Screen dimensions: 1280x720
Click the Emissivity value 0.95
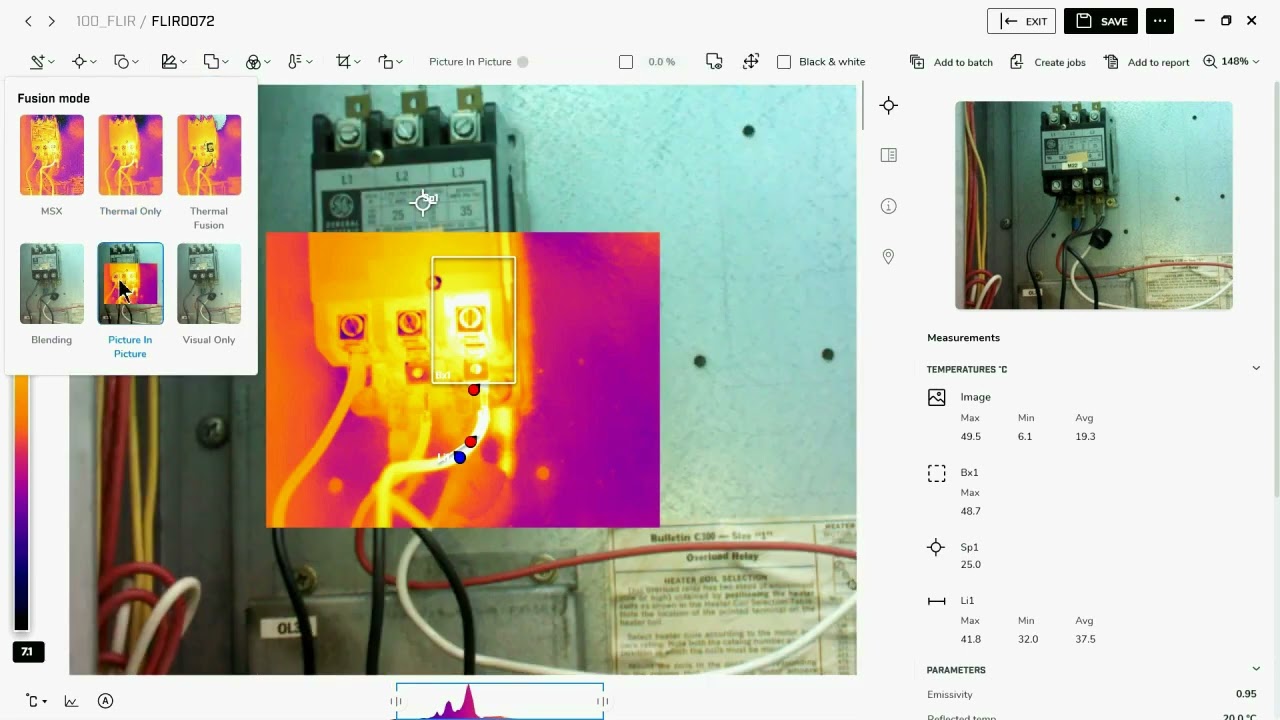1246,694
